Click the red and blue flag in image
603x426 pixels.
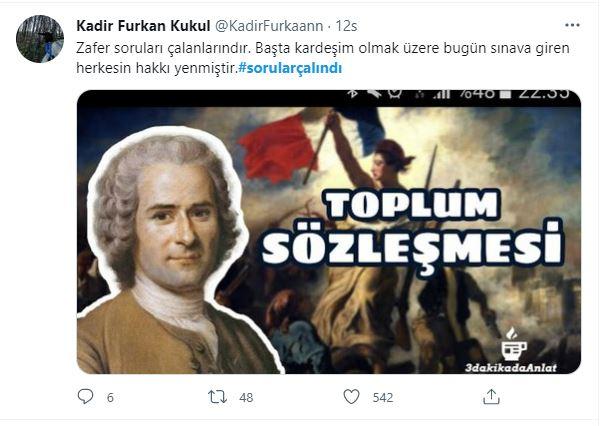coord(311,144)
